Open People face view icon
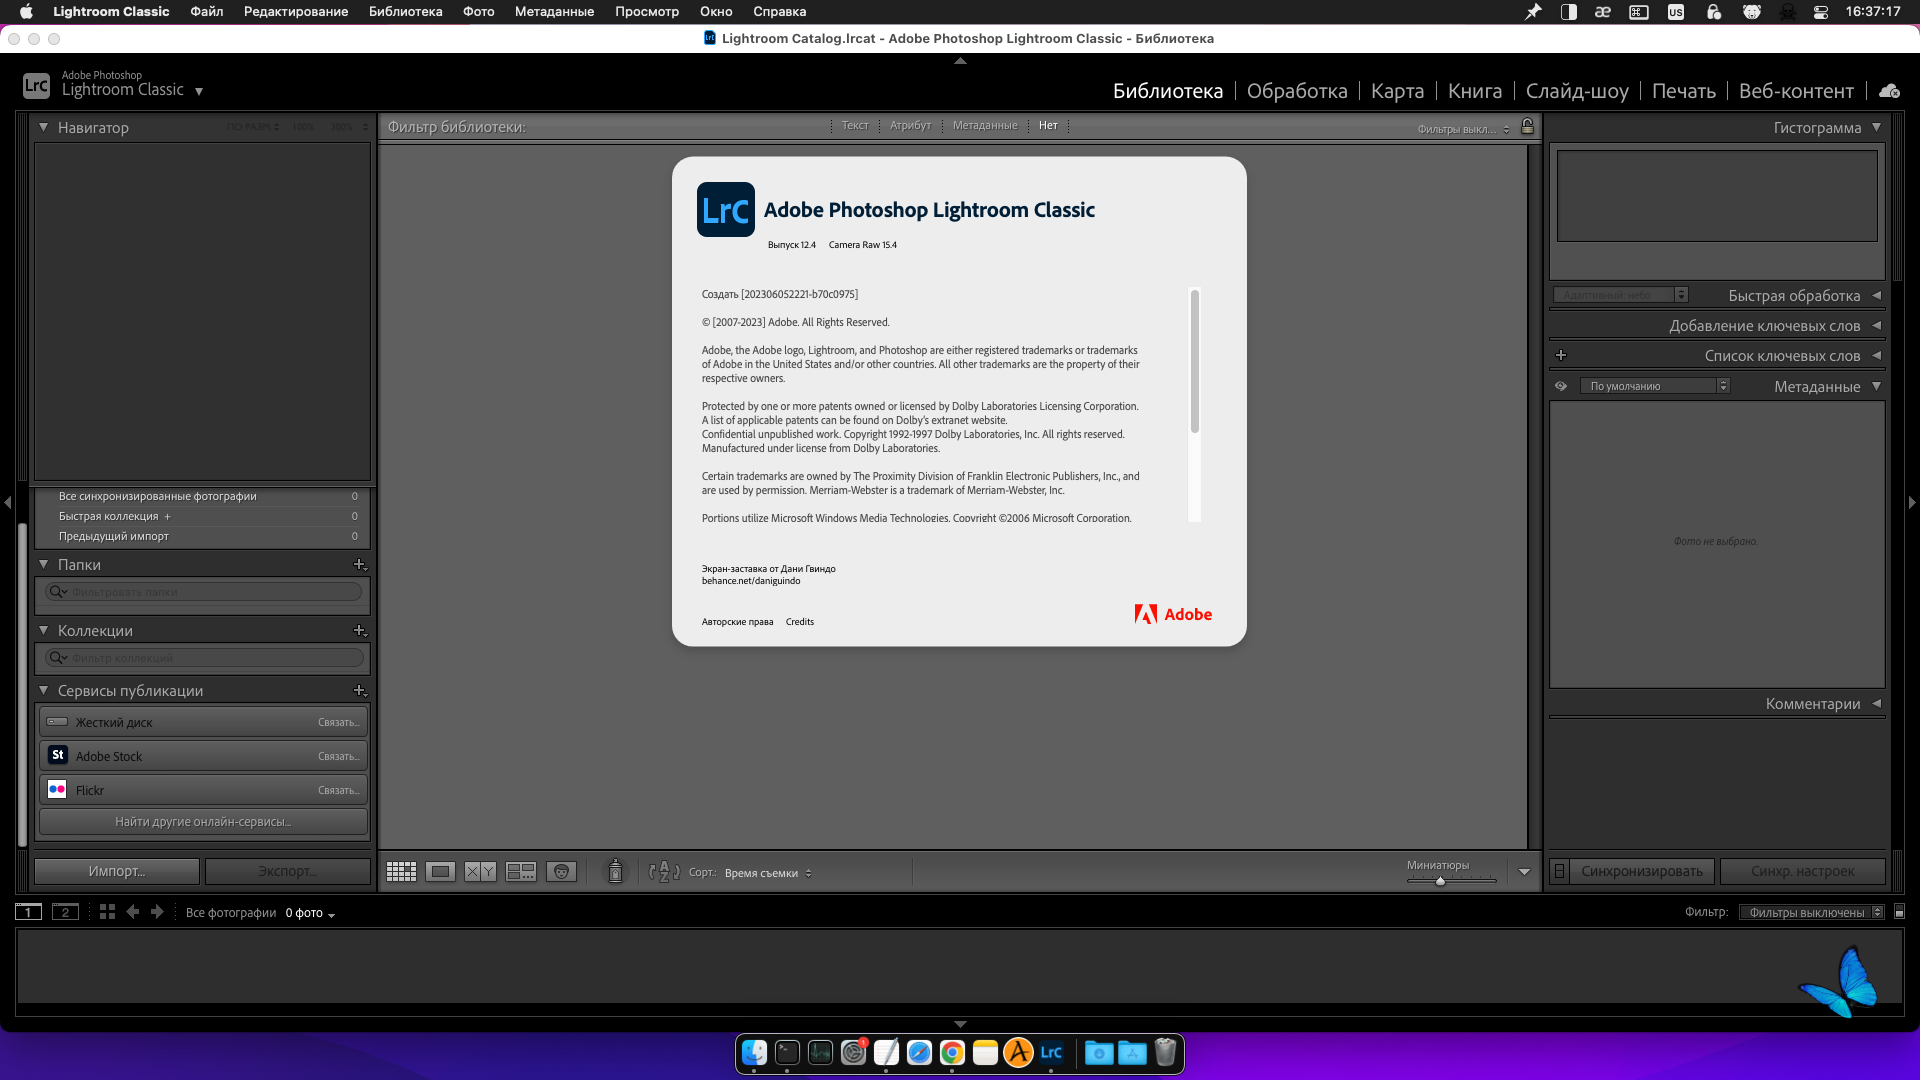 [x=561, y=872]
